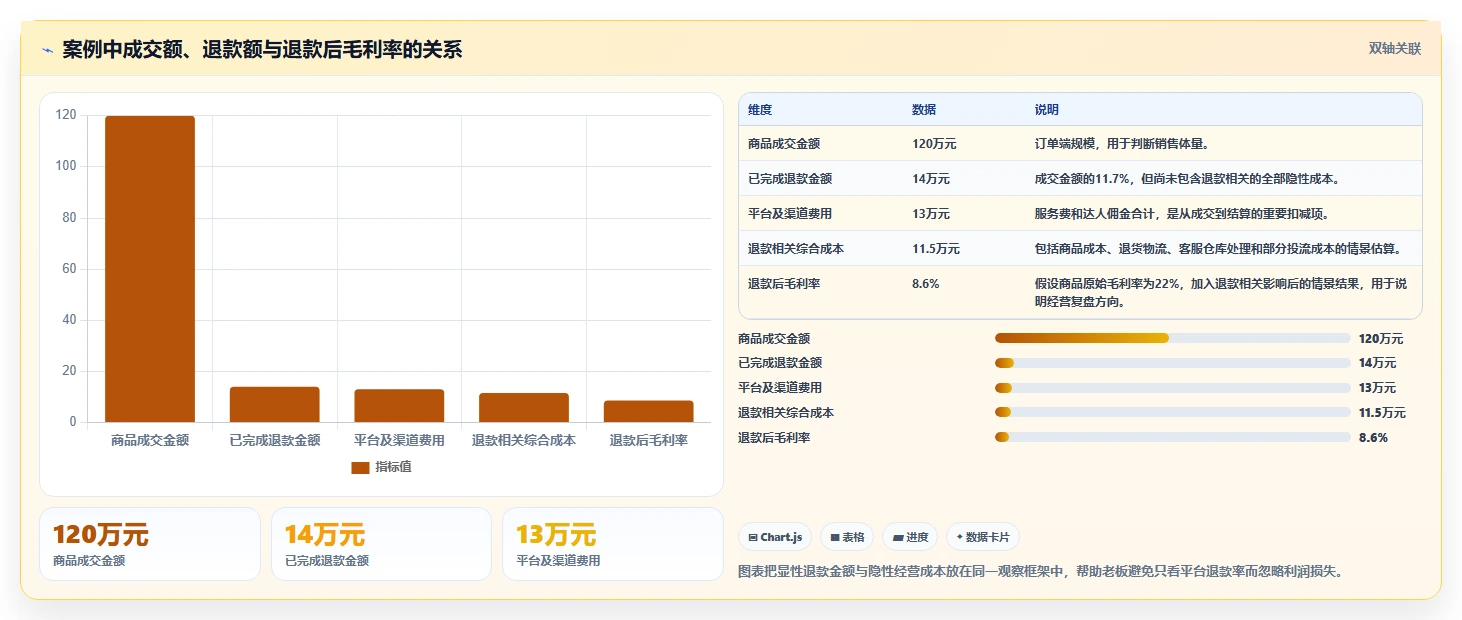
Task: Click the 11.5万元 table data cell
Action: (936, 249)
